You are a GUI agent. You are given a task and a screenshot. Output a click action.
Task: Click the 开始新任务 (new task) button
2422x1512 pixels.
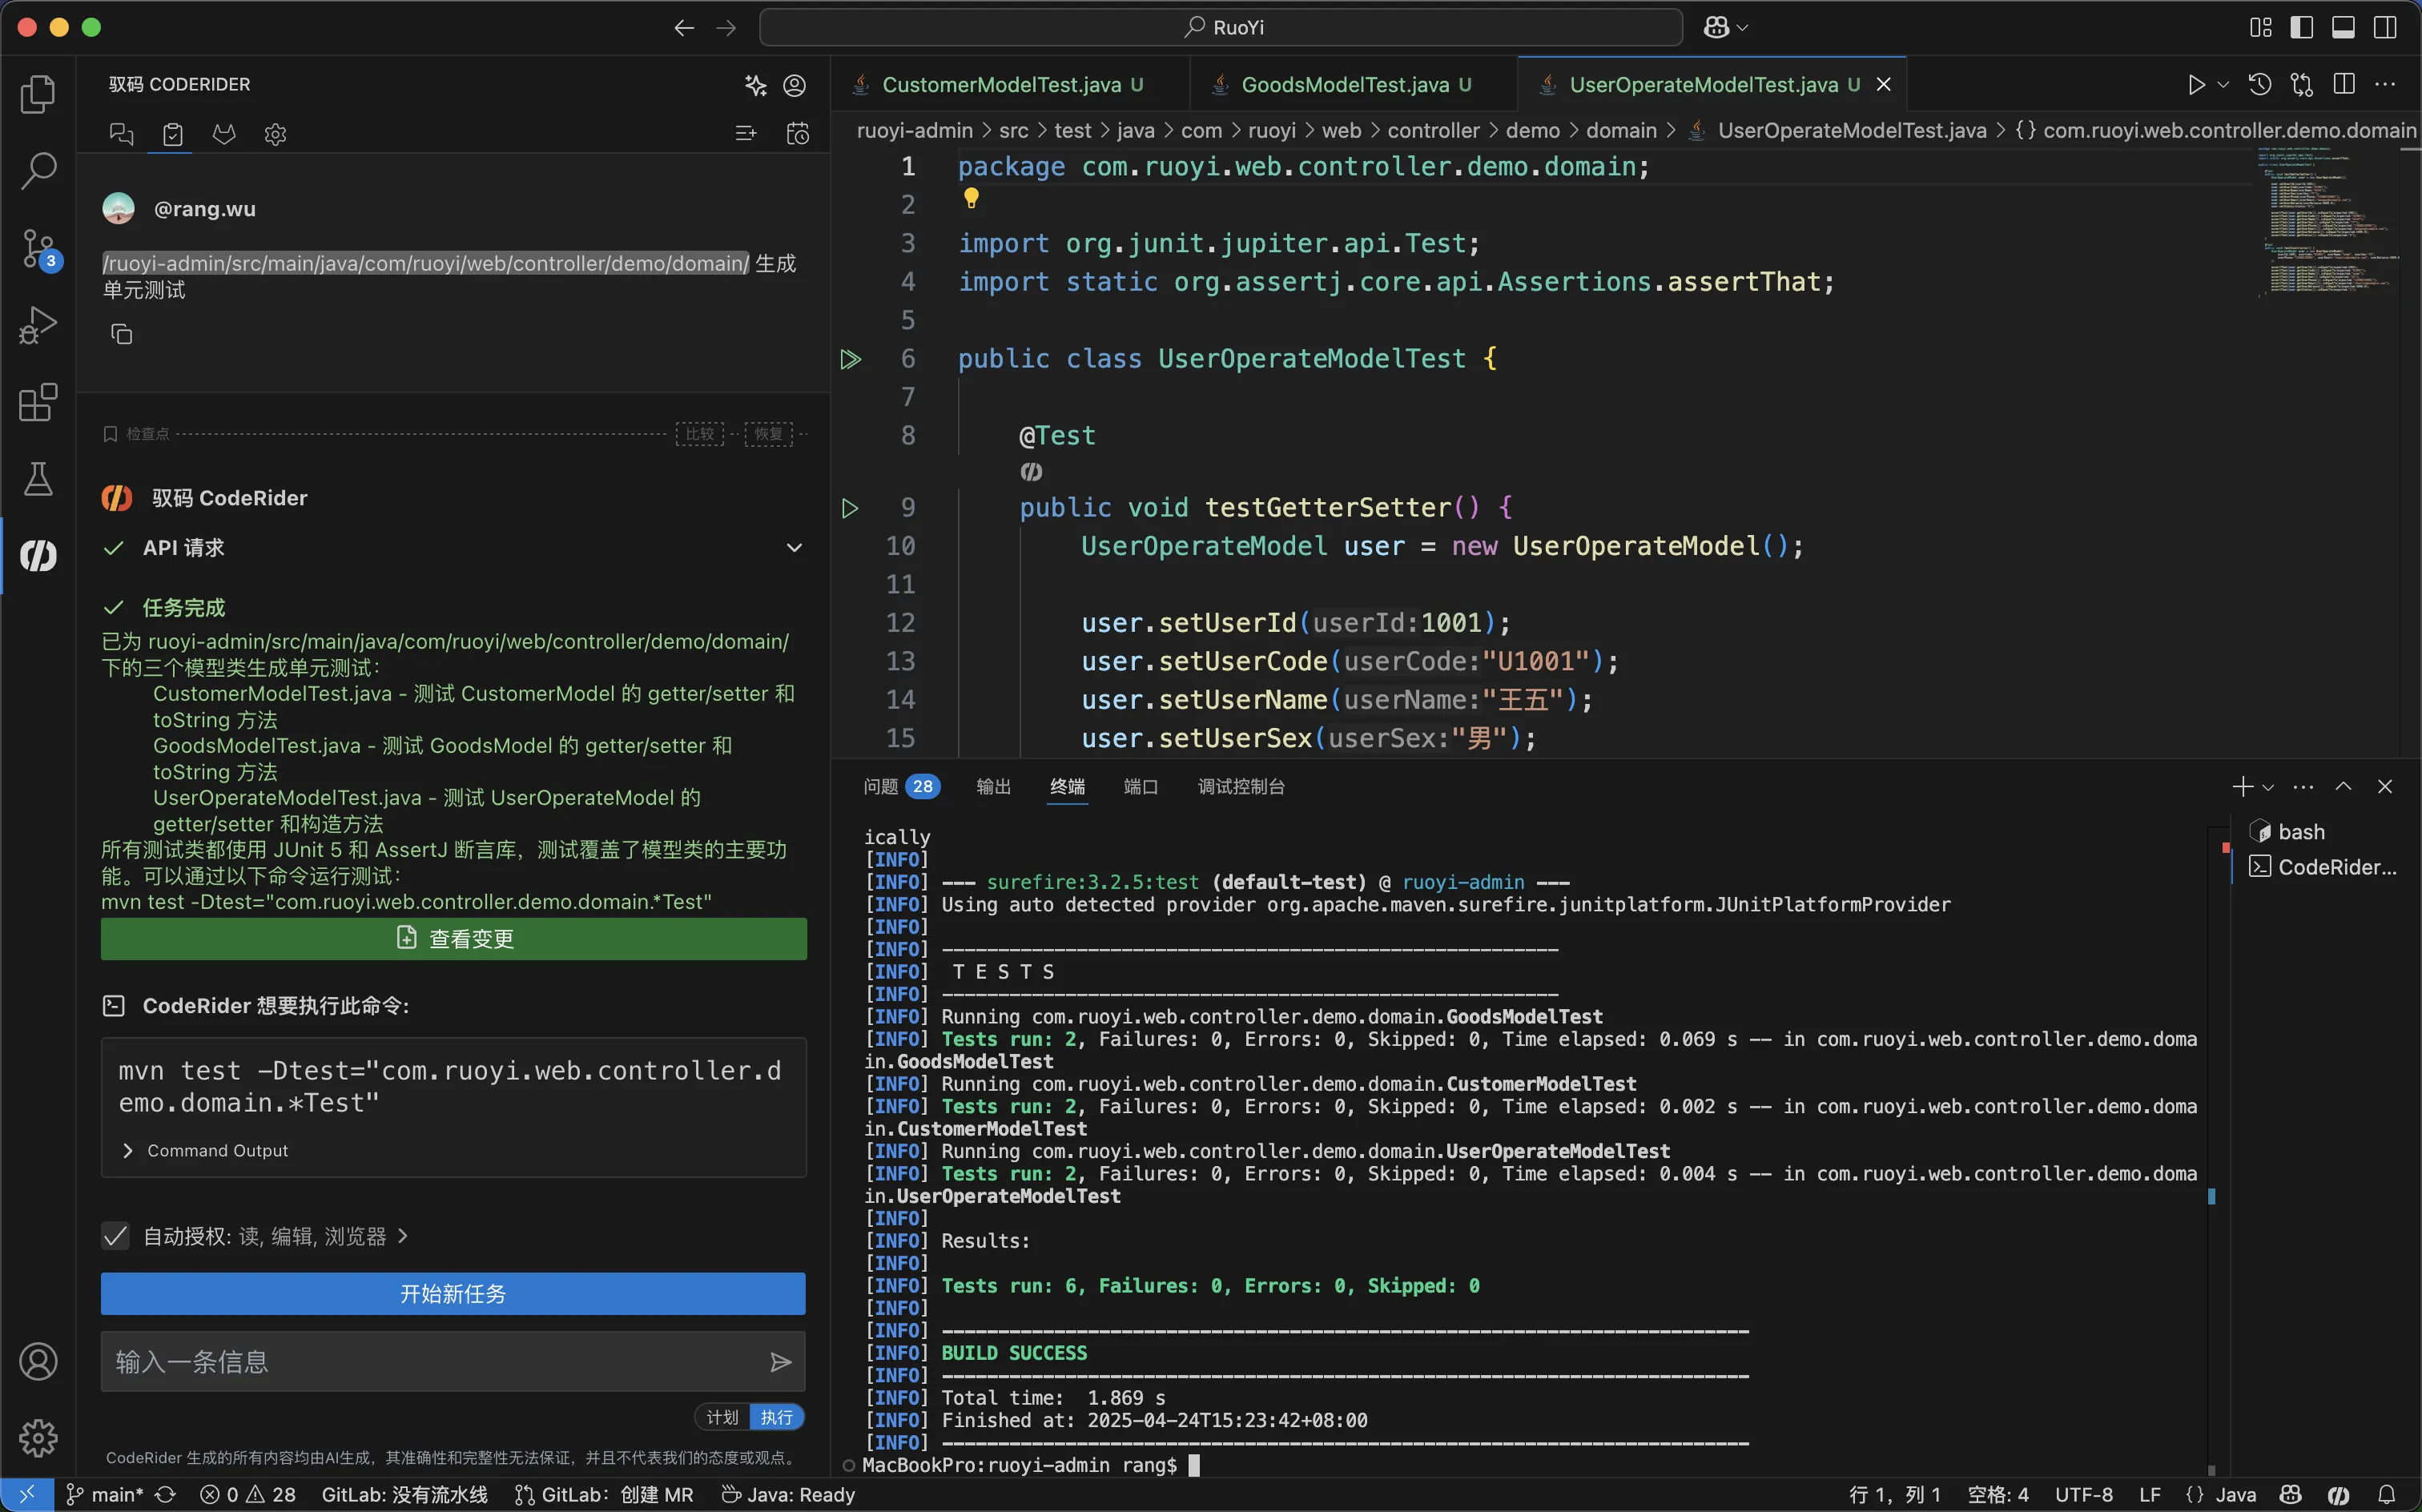(453, 1293)
